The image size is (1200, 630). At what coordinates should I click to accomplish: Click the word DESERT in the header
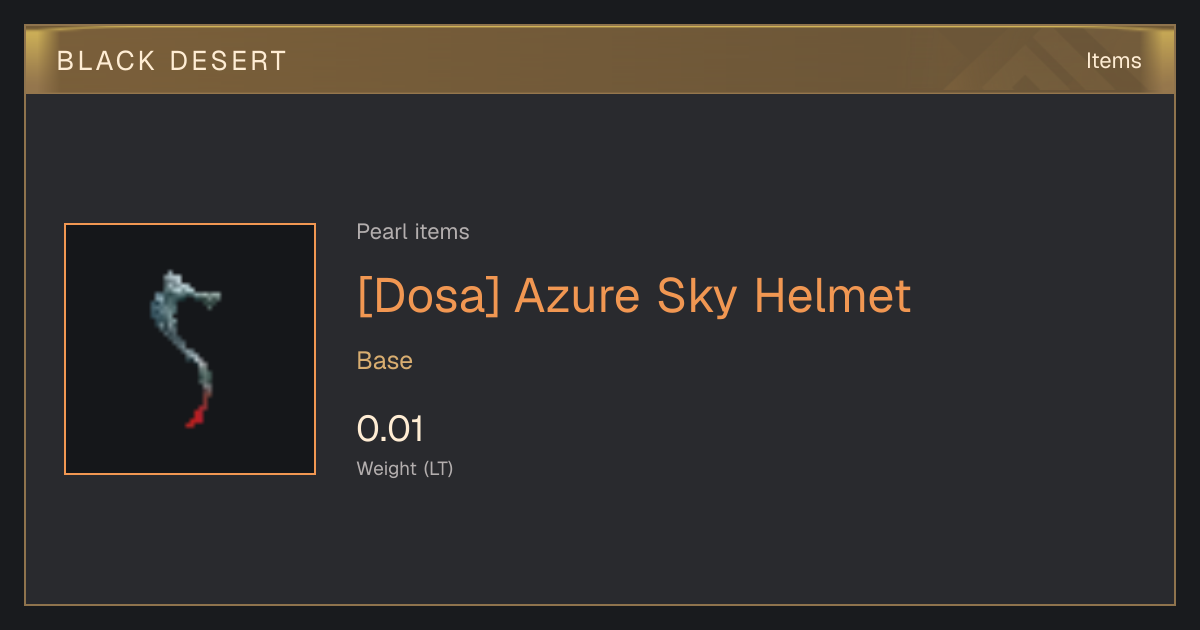coord(228,61)
